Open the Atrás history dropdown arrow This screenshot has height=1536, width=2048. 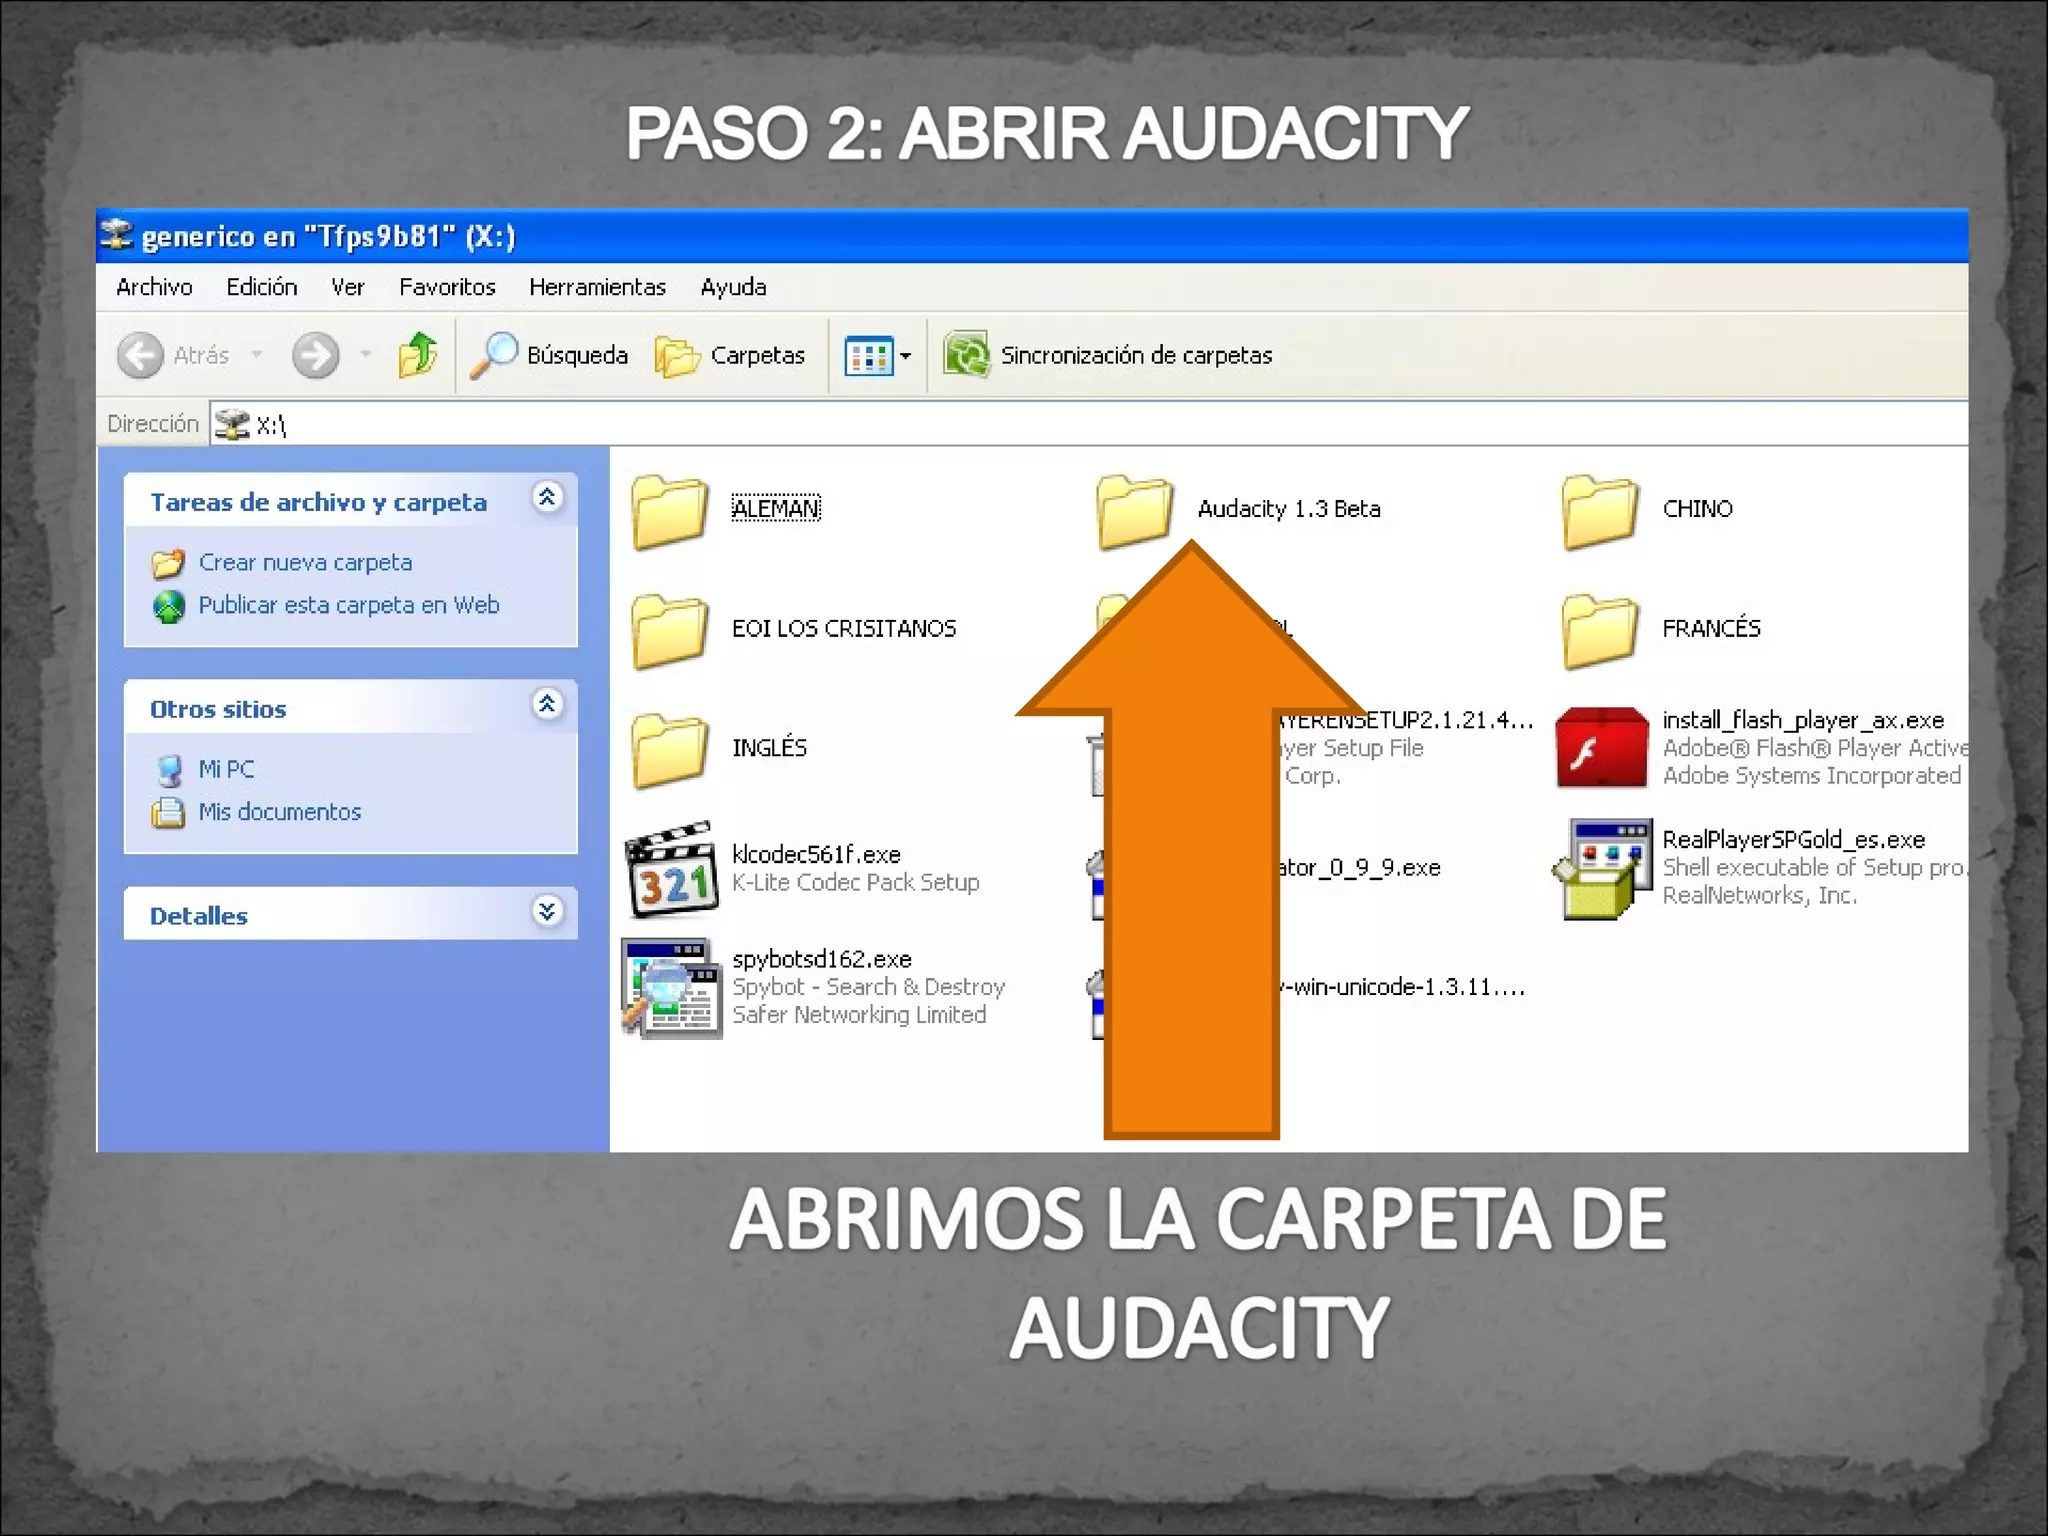tap(257, 355)
